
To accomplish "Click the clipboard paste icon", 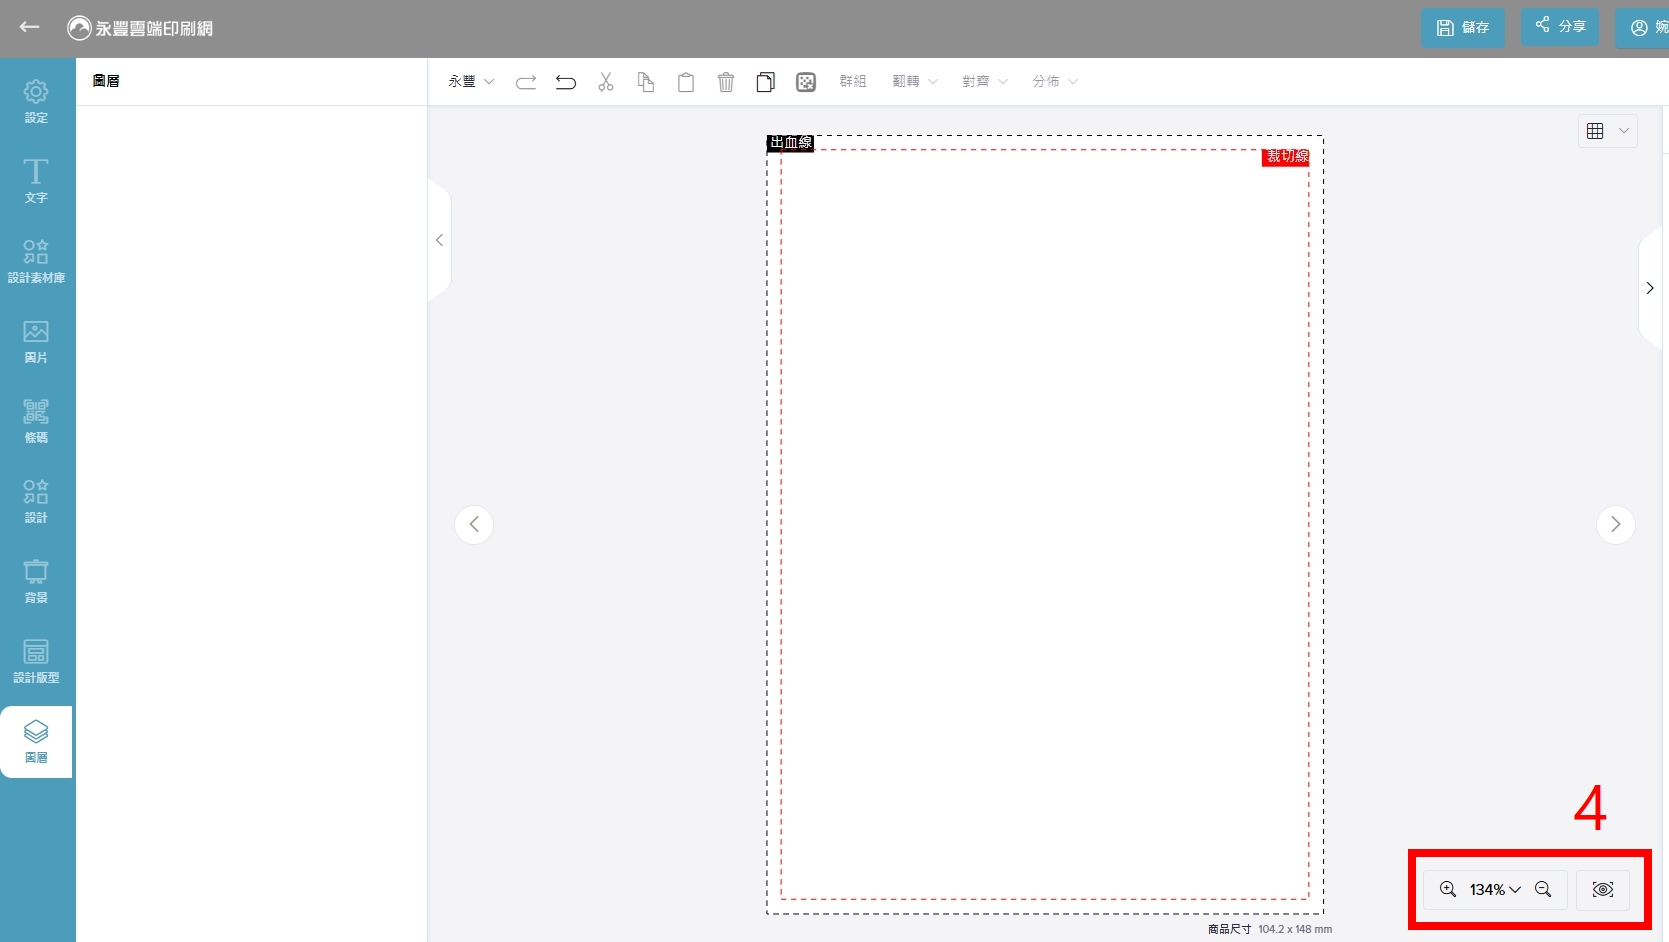I will tap(686, 82).
